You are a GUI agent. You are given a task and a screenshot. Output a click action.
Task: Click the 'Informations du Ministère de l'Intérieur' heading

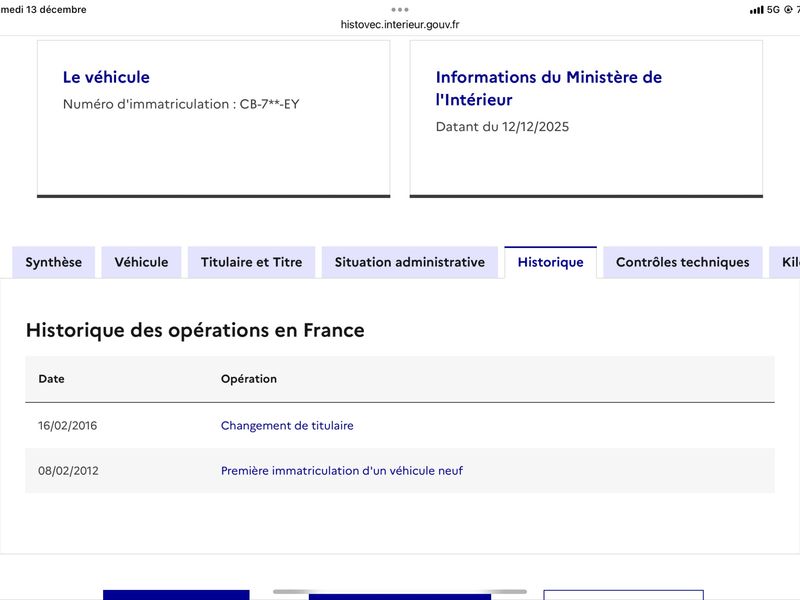549,88
